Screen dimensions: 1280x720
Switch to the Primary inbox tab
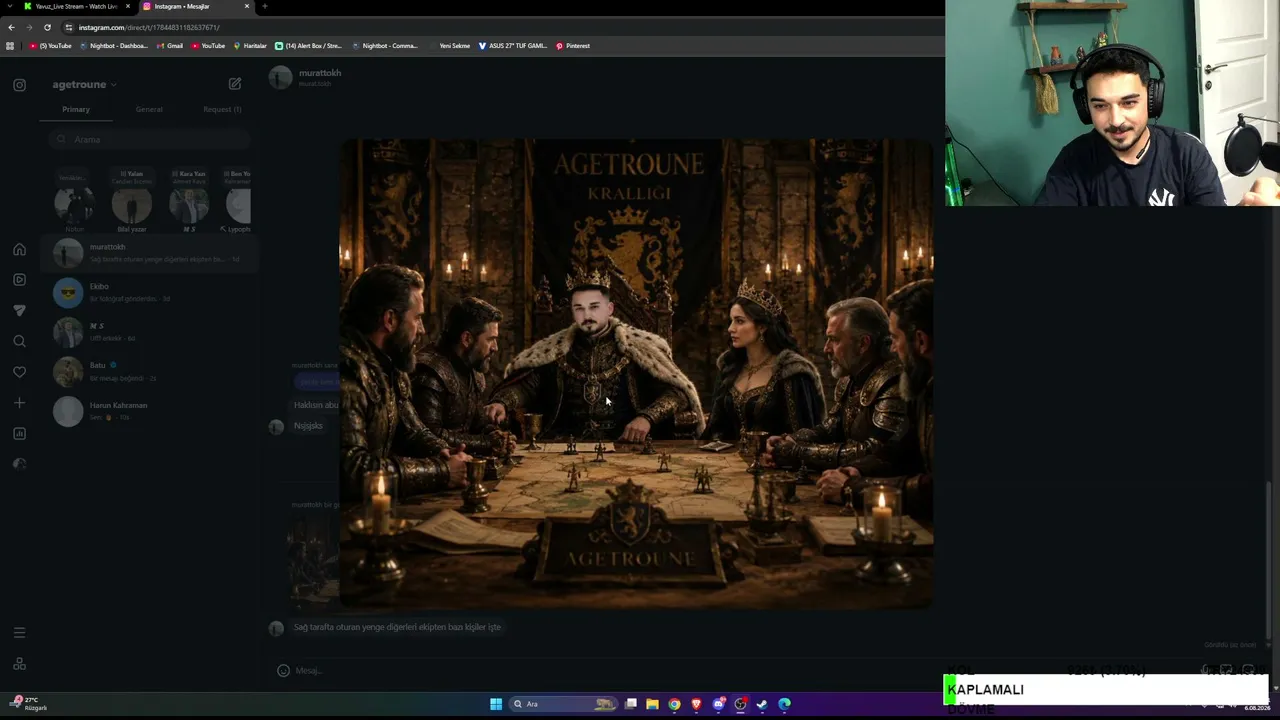pos(76,109)
